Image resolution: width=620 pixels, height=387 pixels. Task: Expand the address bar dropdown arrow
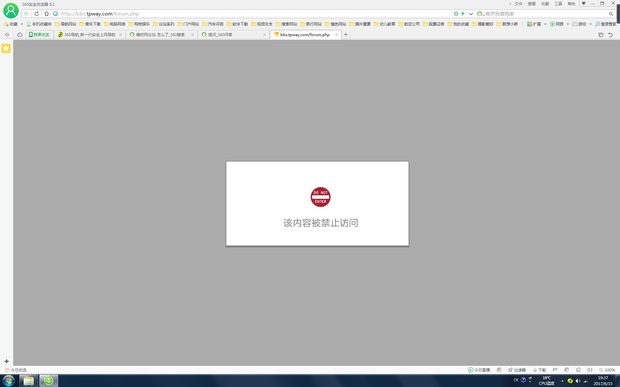(471, 14)
